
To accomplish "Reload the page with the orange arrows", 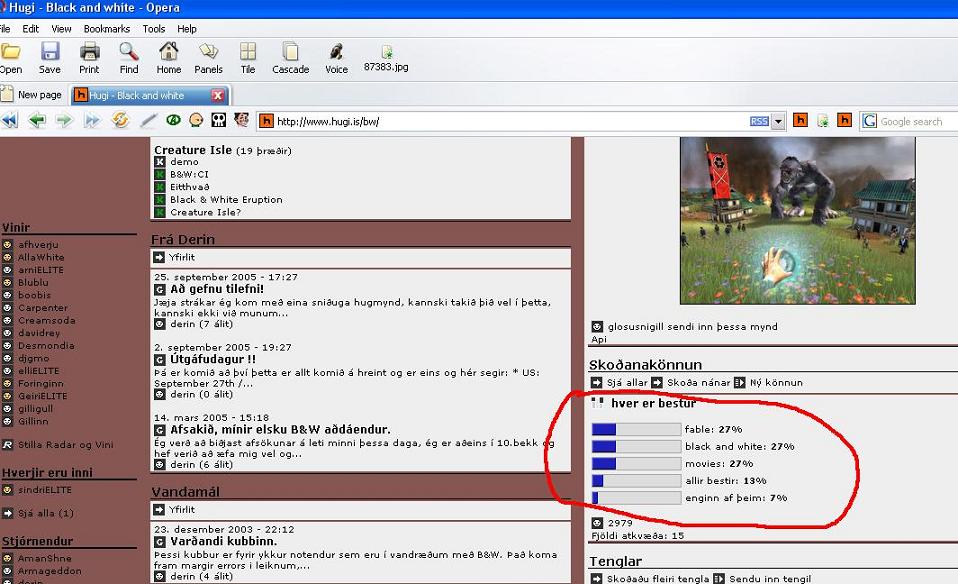I will pyautogui.click(x=120, y=120).
